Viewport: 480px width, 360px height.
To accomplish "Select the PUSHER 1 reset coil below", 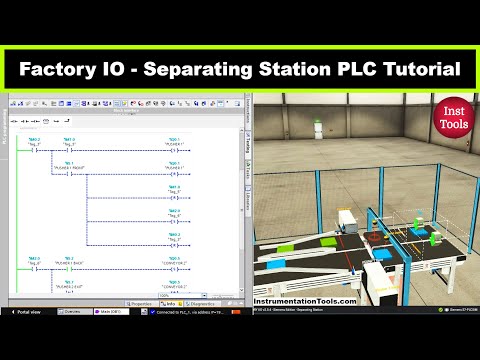I will coord(175,174).
